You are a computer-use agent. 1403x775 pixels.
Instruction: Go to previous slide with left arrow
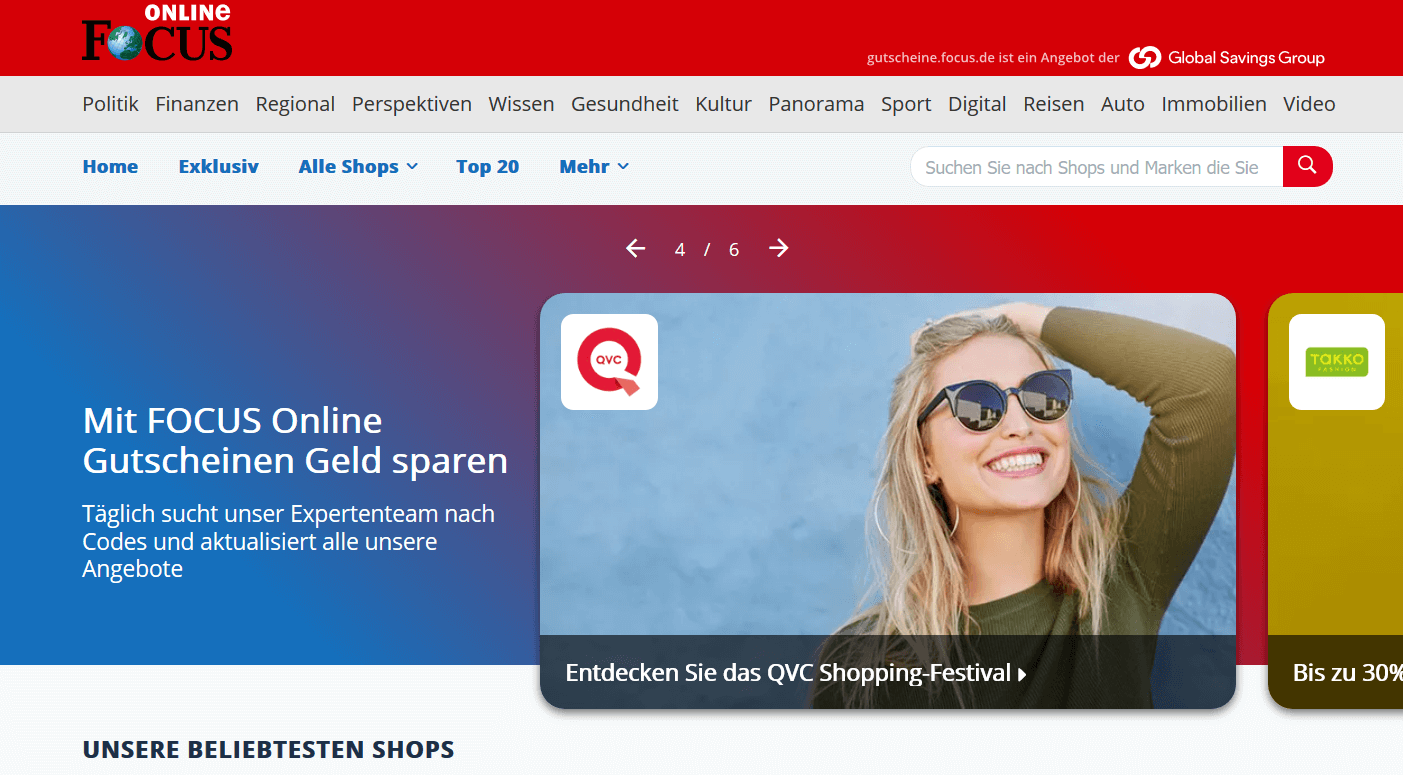[635, 248]
